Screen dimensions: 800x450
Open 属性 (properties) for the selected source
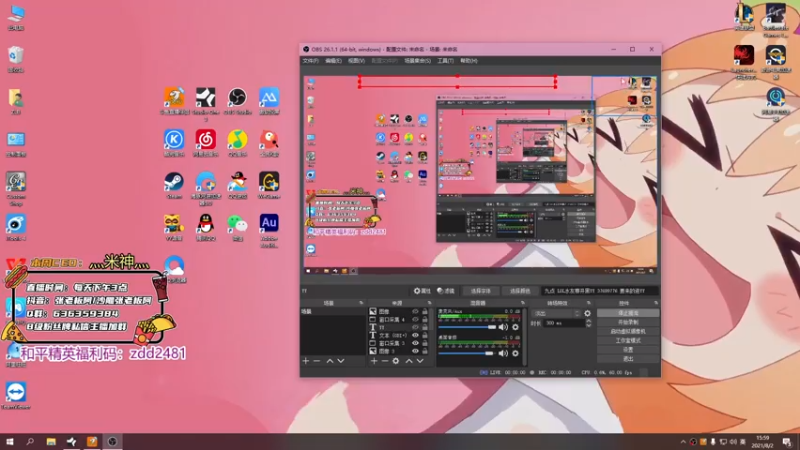pyautogui.click(x=422, y=291)
